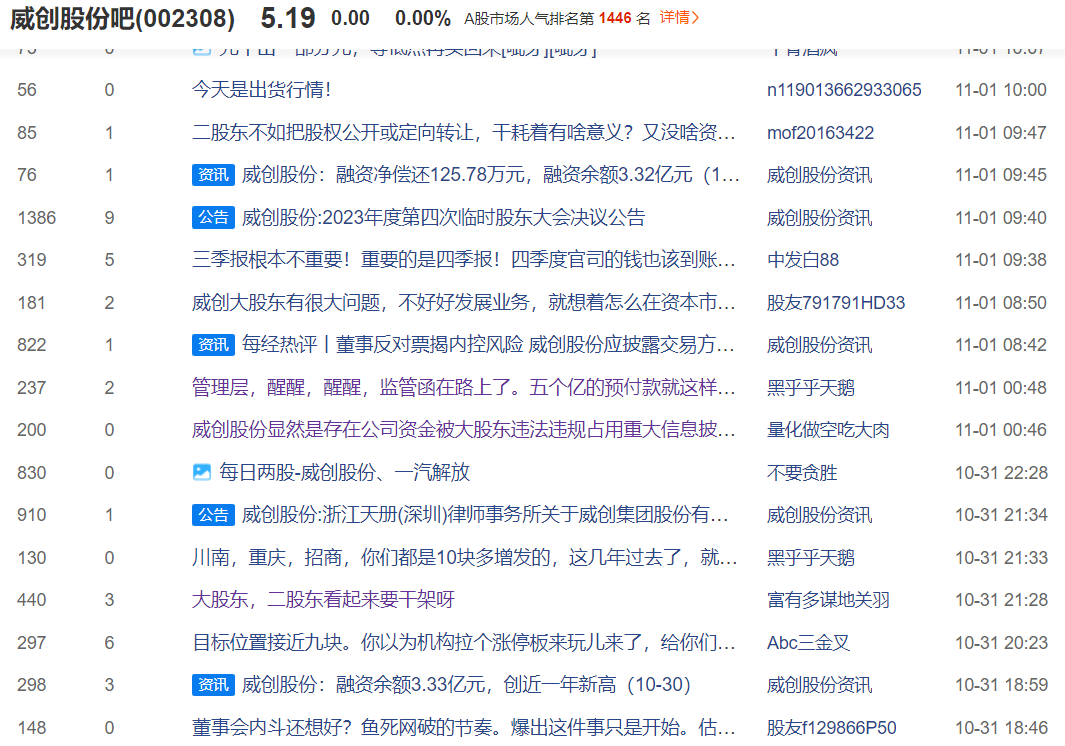Image resolution: width=1065 pixels, height=746 pixels.
Task: Click the percentage change 0.00%
Action: tap(423, 18)
